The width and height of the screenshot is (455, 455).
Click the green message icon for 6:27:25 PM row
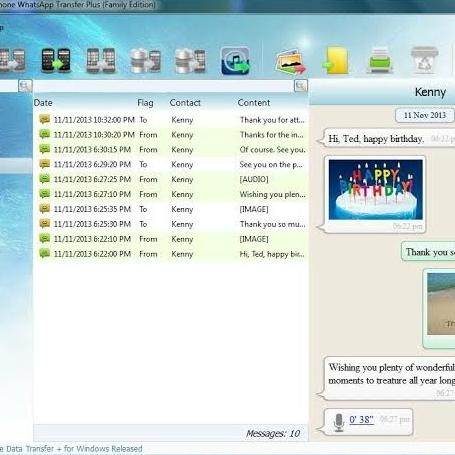(44, 179)
